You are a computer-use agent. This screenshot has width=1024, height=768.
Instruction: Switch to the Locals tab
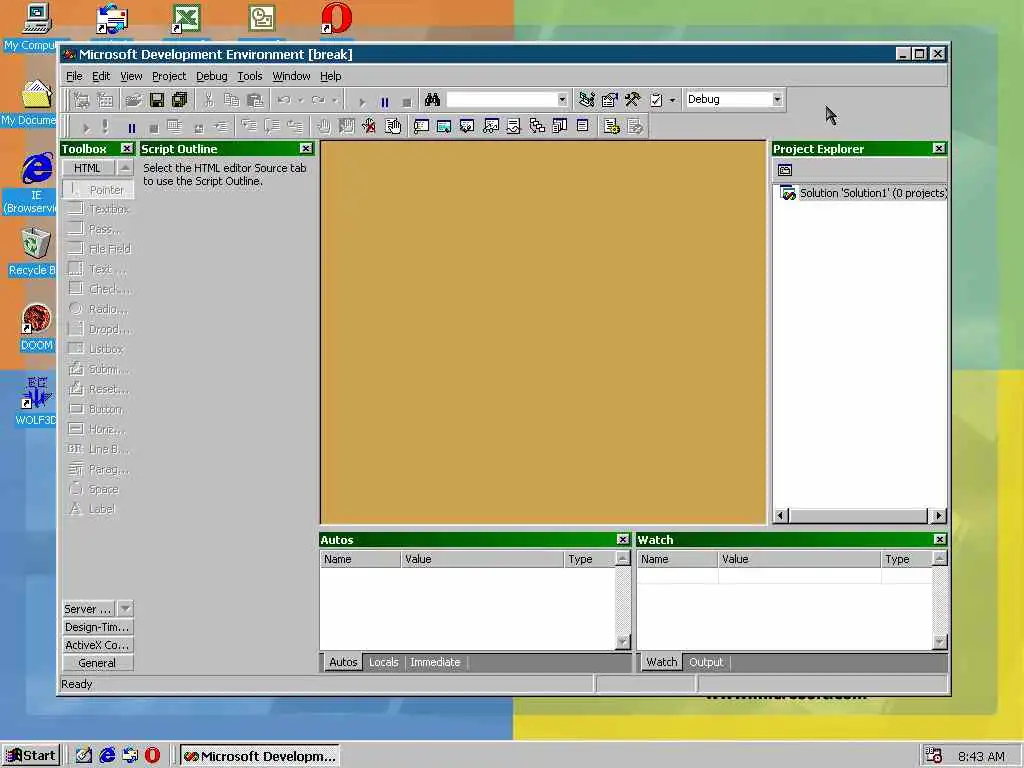(x=383, y=662)
